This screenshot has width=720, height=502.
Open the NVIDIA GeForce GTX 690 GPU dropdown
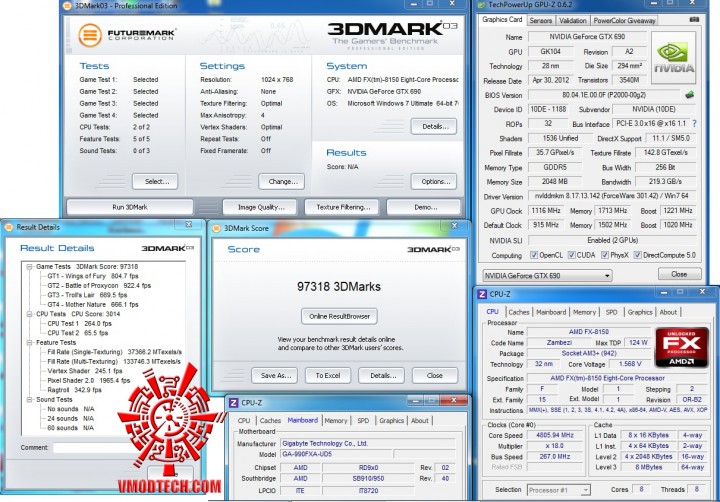click(x=547, y=276)
